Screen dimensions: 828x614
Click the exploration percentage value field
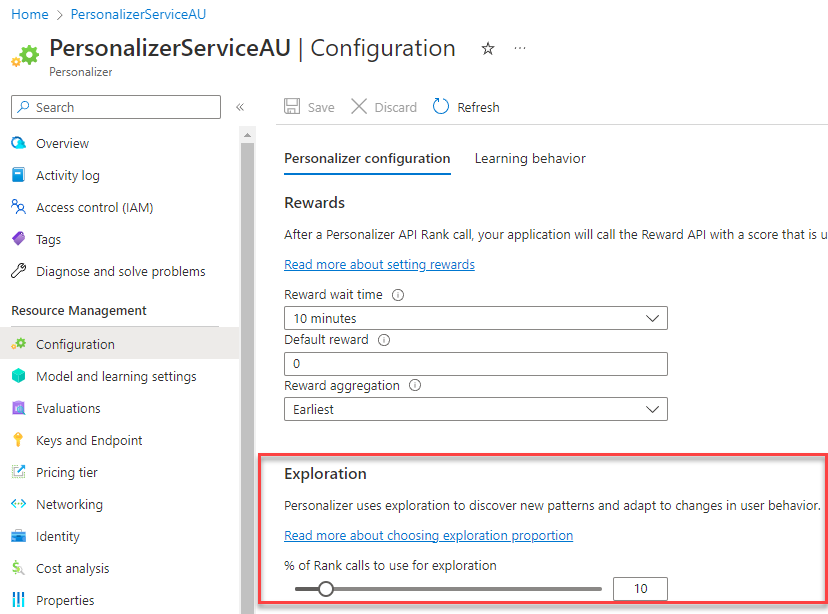tap(640, 589)
